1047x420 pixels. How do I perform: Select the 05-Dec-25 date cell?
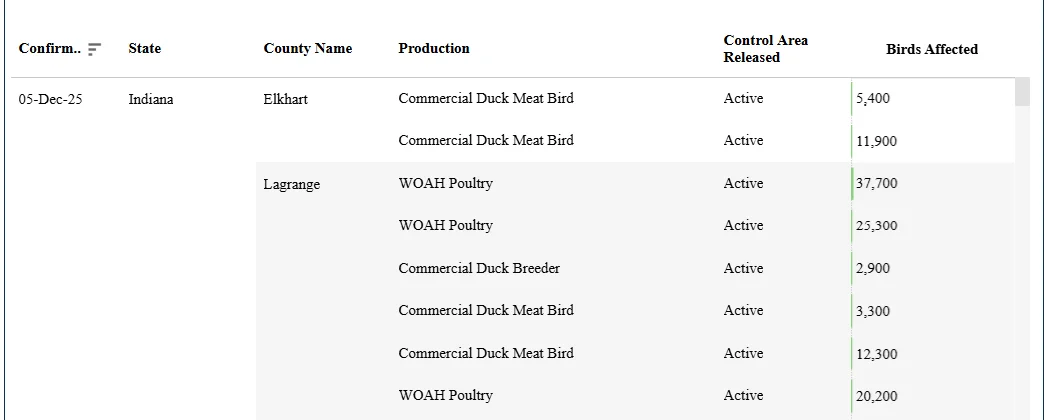[51, 99]
